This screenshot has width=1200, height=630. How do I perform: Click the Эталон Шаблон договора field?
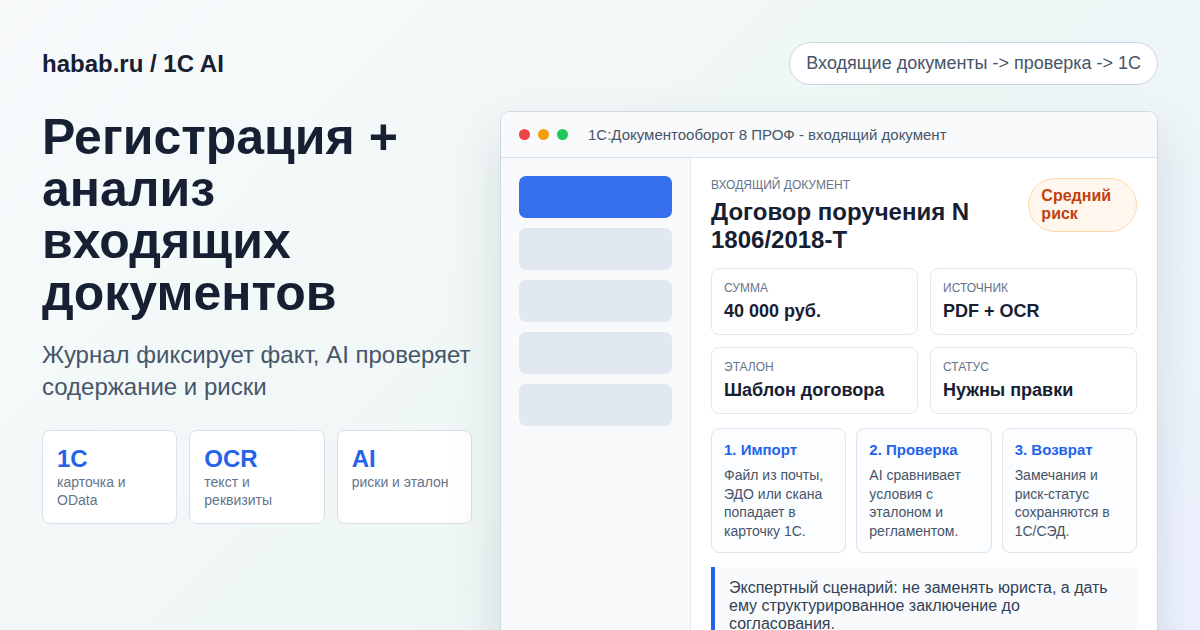[814, 380]
